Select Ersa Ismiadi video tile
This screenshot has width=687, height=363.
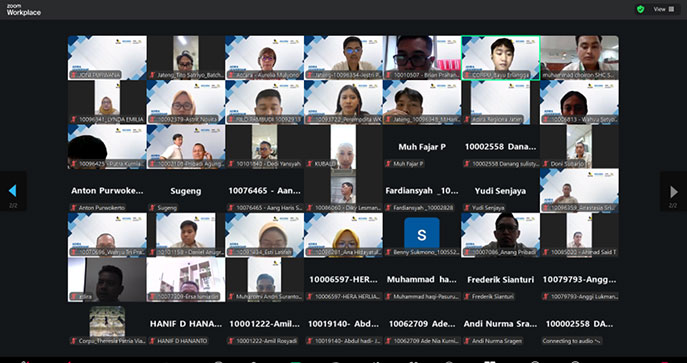186,279
